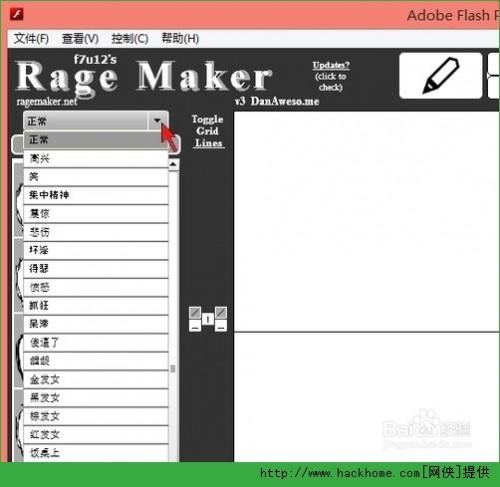
Task: Collapse the face category dropdown arrow
Action: (157, 121)
